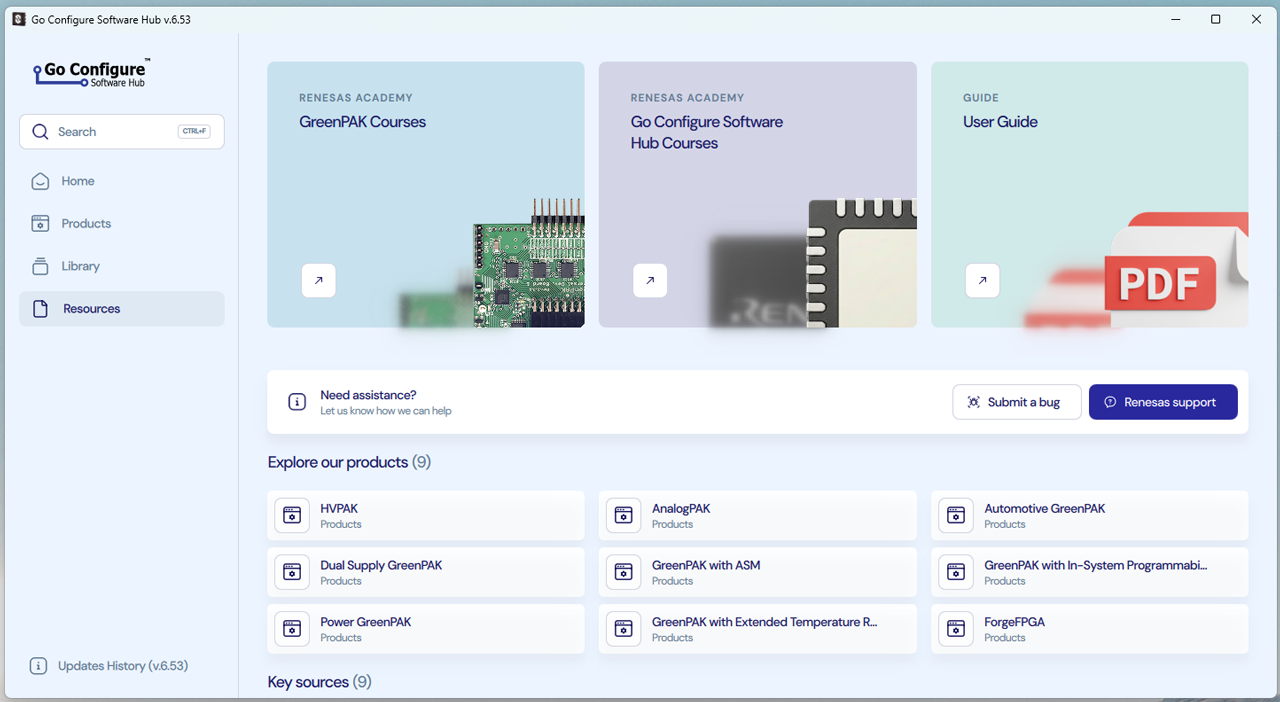This screenshot has height=702, width=1280.
Task: Open the AnalogPAK product entry
Action: click(x=758, y=515)
